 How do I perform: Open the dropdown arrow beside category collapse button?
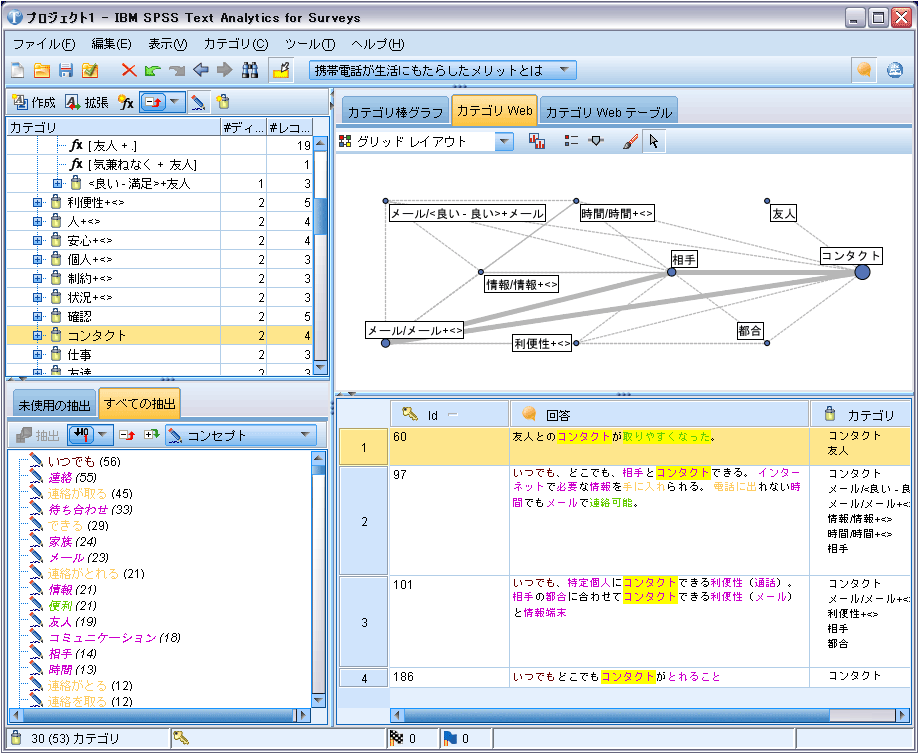pyautogui.click(x=175, y=102)
